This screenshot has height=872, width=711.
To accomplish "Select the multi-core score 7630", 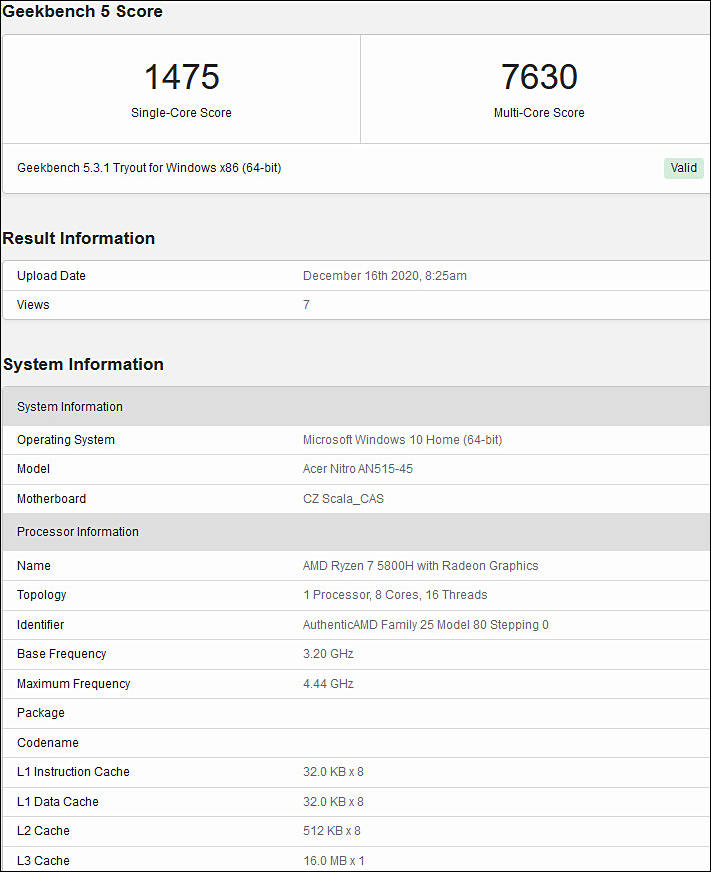I will tap(539, 77).
